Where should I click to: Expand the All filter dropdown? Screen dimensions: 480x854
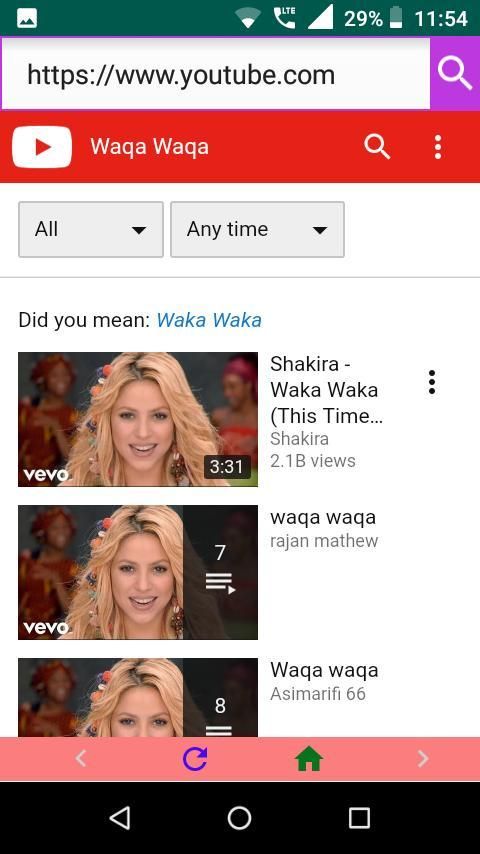click(x=91, y=229)
